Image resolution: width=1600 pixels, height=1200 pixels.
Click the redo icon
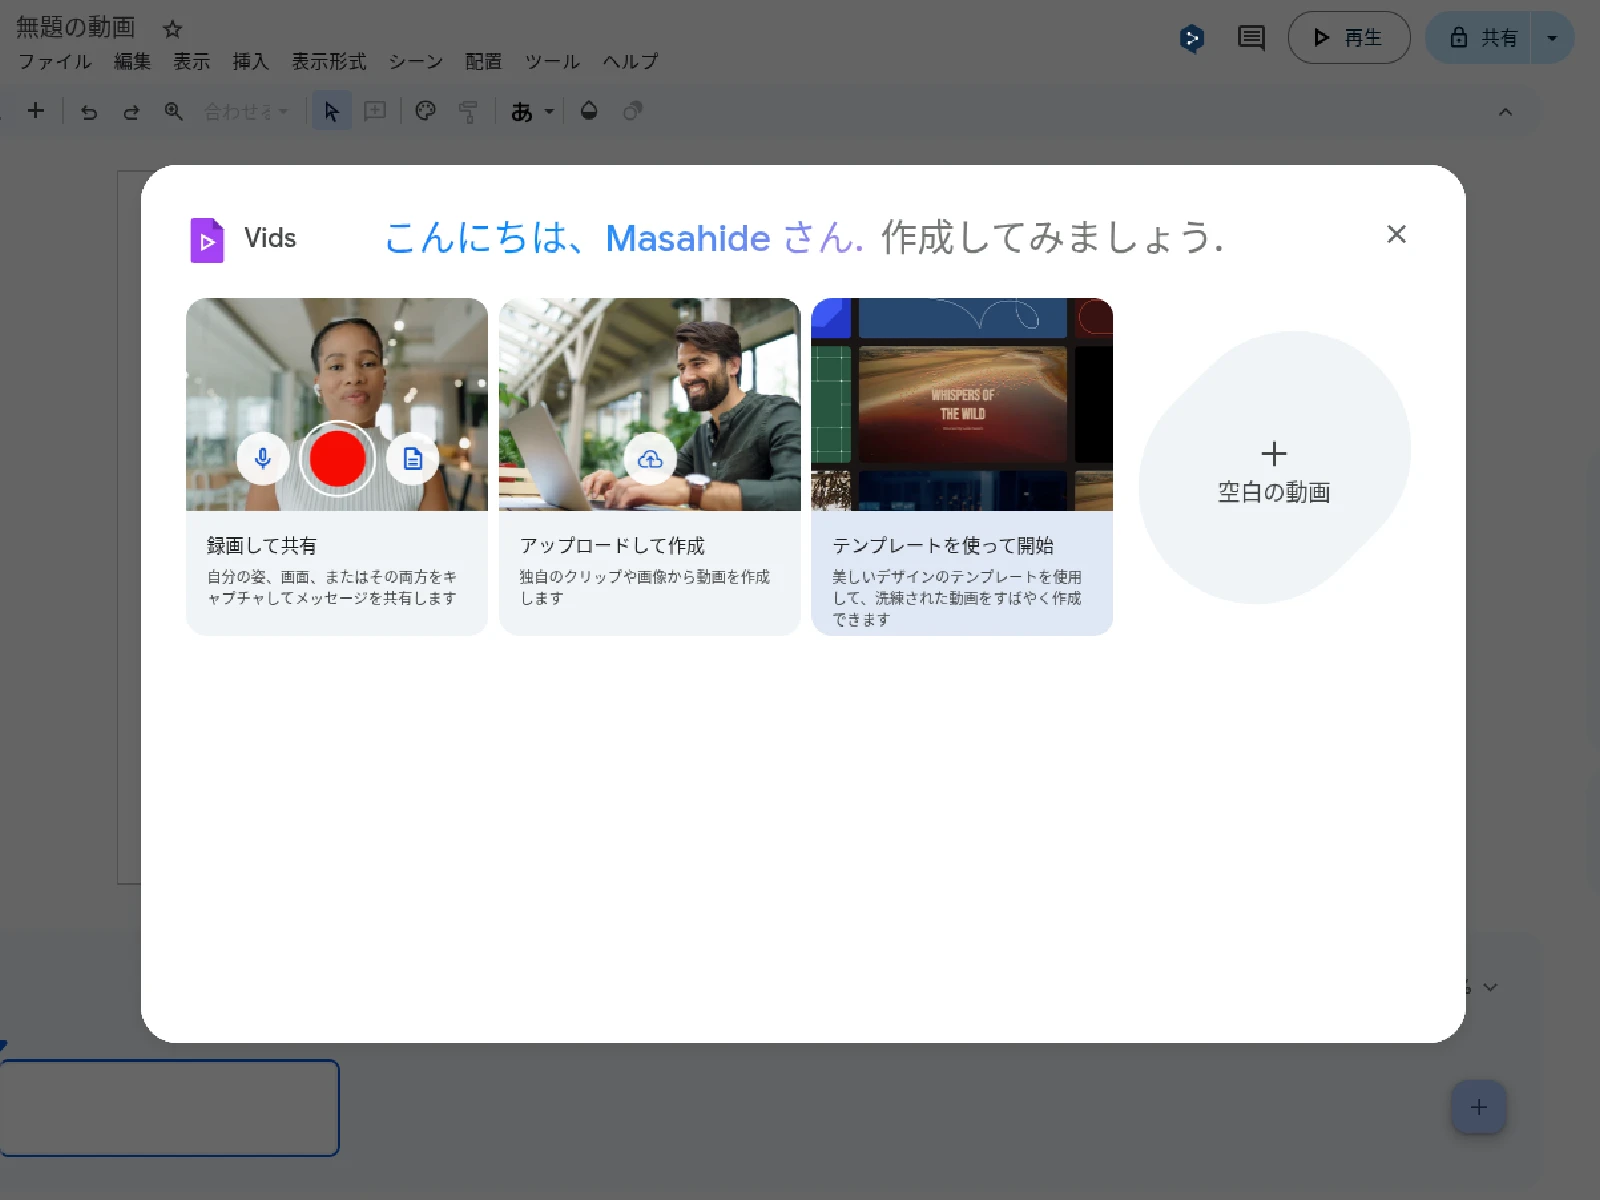[131, 112]
